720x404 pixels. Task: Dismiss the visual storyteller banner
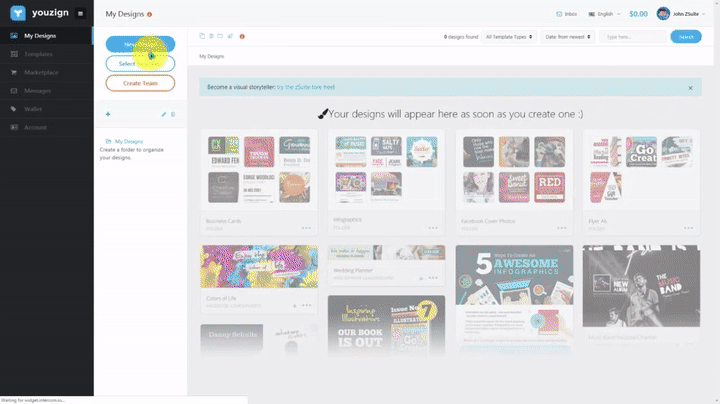[690, 88]
